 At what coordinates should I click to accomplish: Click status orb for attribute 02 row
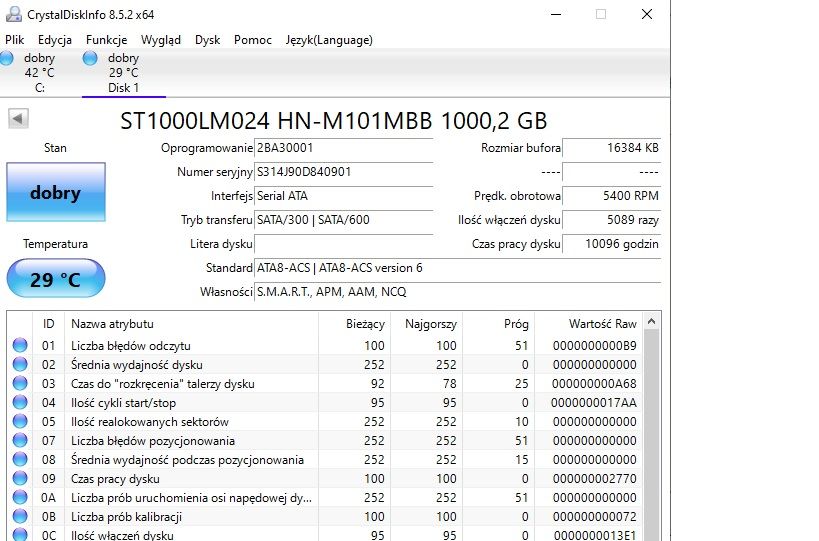20,364
